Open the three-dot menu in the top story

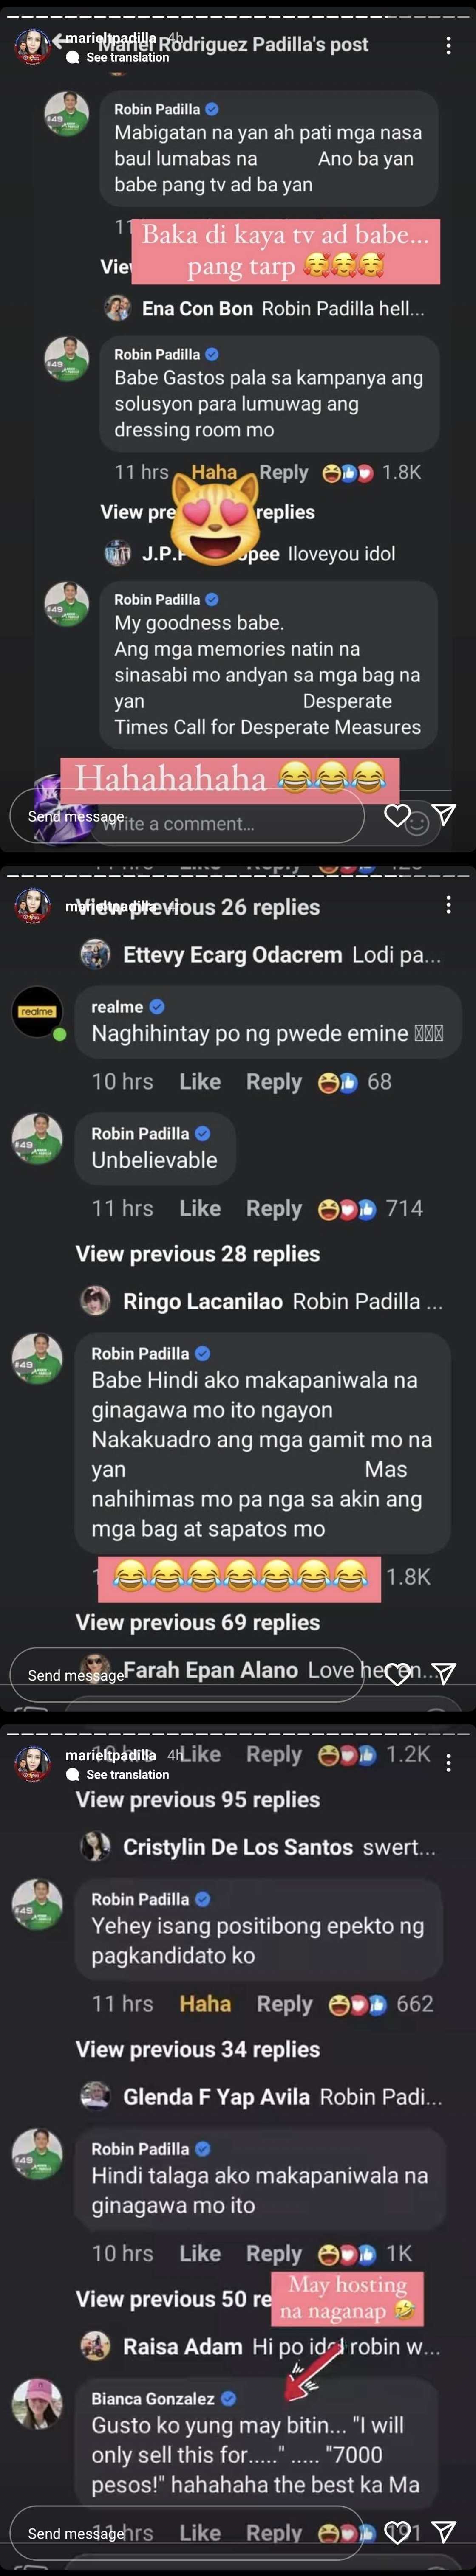click(448, 46)
